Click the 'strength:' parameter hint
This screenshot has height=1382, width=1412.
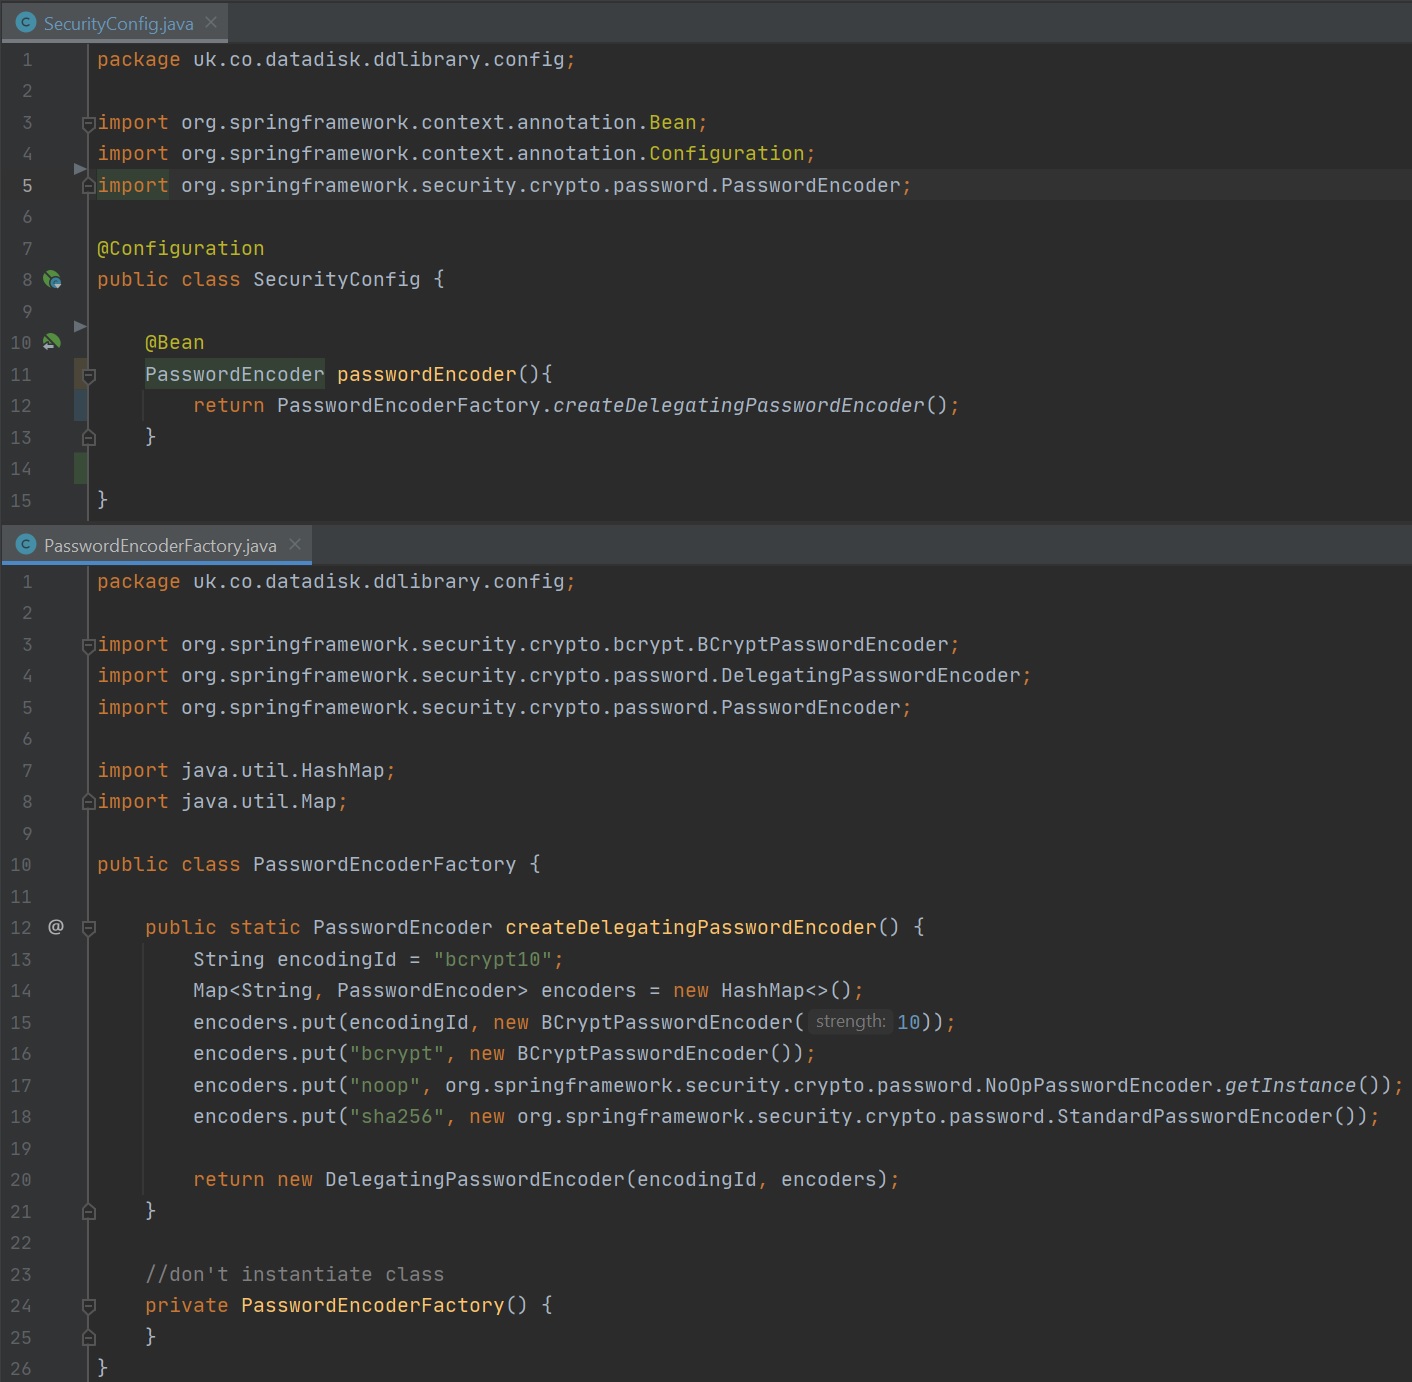click(x=850, y=1022)
